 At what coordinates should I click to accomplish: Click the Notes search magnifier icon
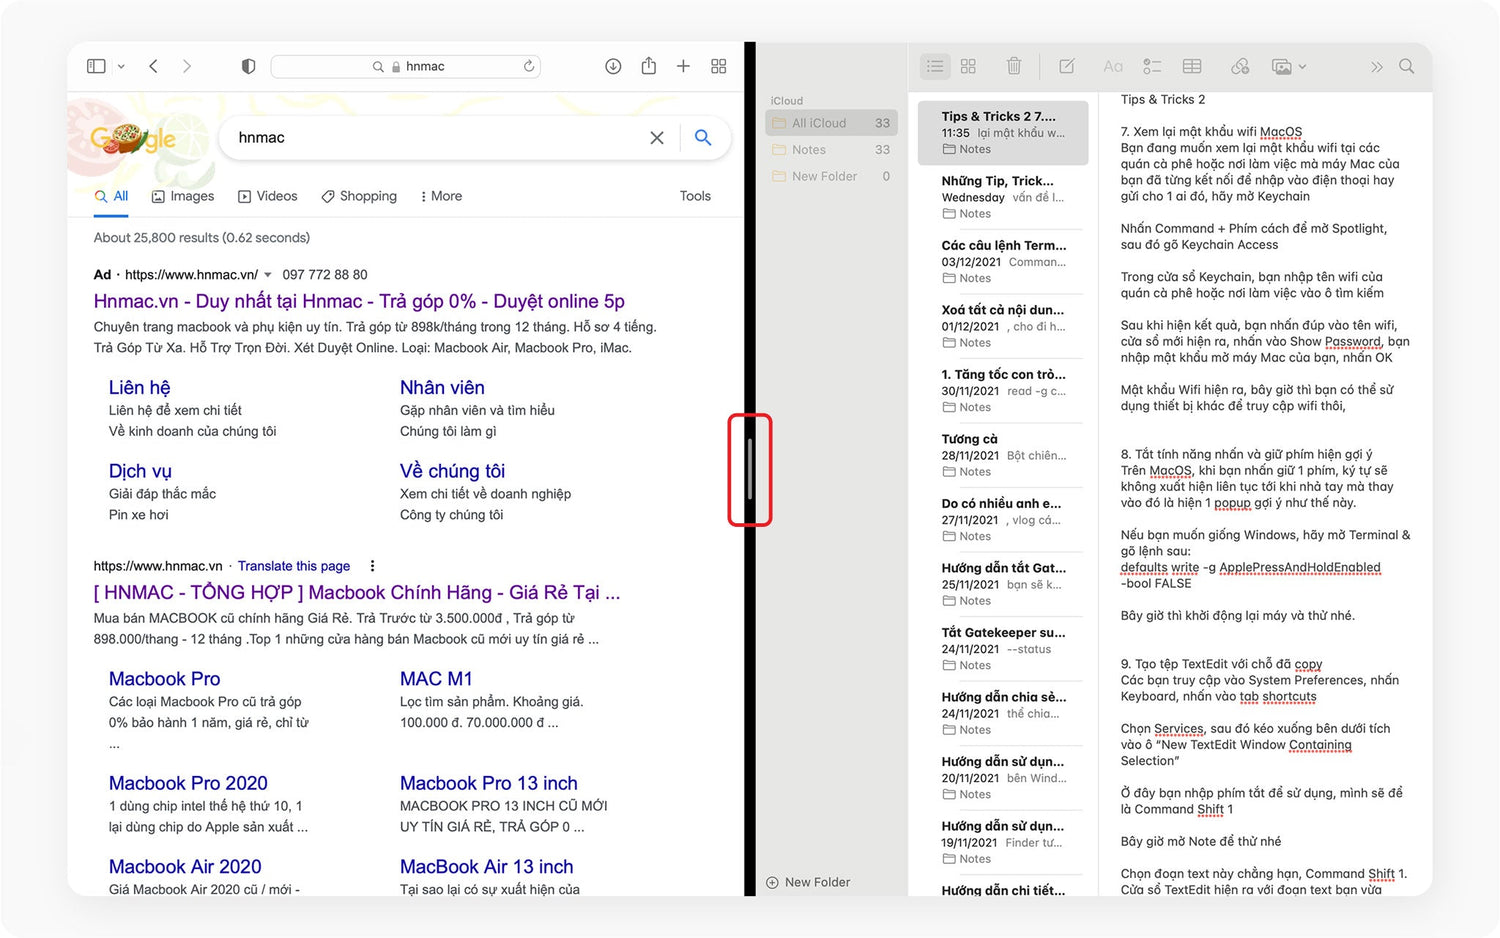pos(1406,66)
